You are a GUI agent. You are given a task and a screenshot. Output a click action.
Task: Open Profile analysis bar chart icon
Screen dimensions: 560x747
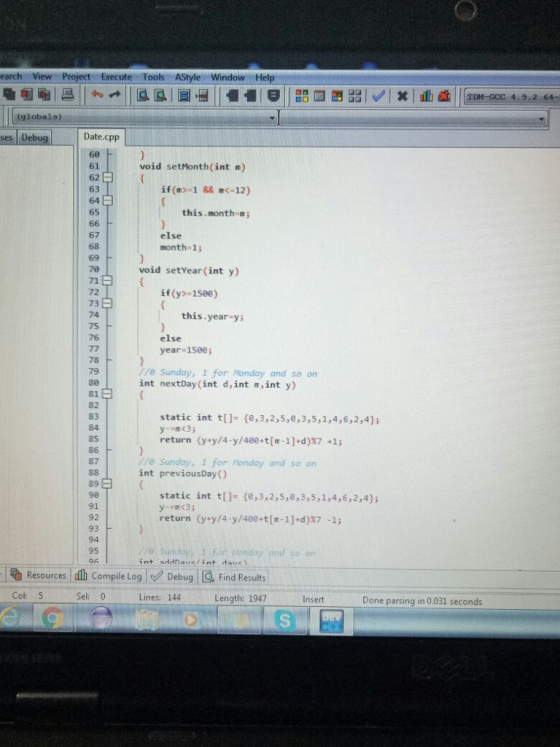pos(426,96)
